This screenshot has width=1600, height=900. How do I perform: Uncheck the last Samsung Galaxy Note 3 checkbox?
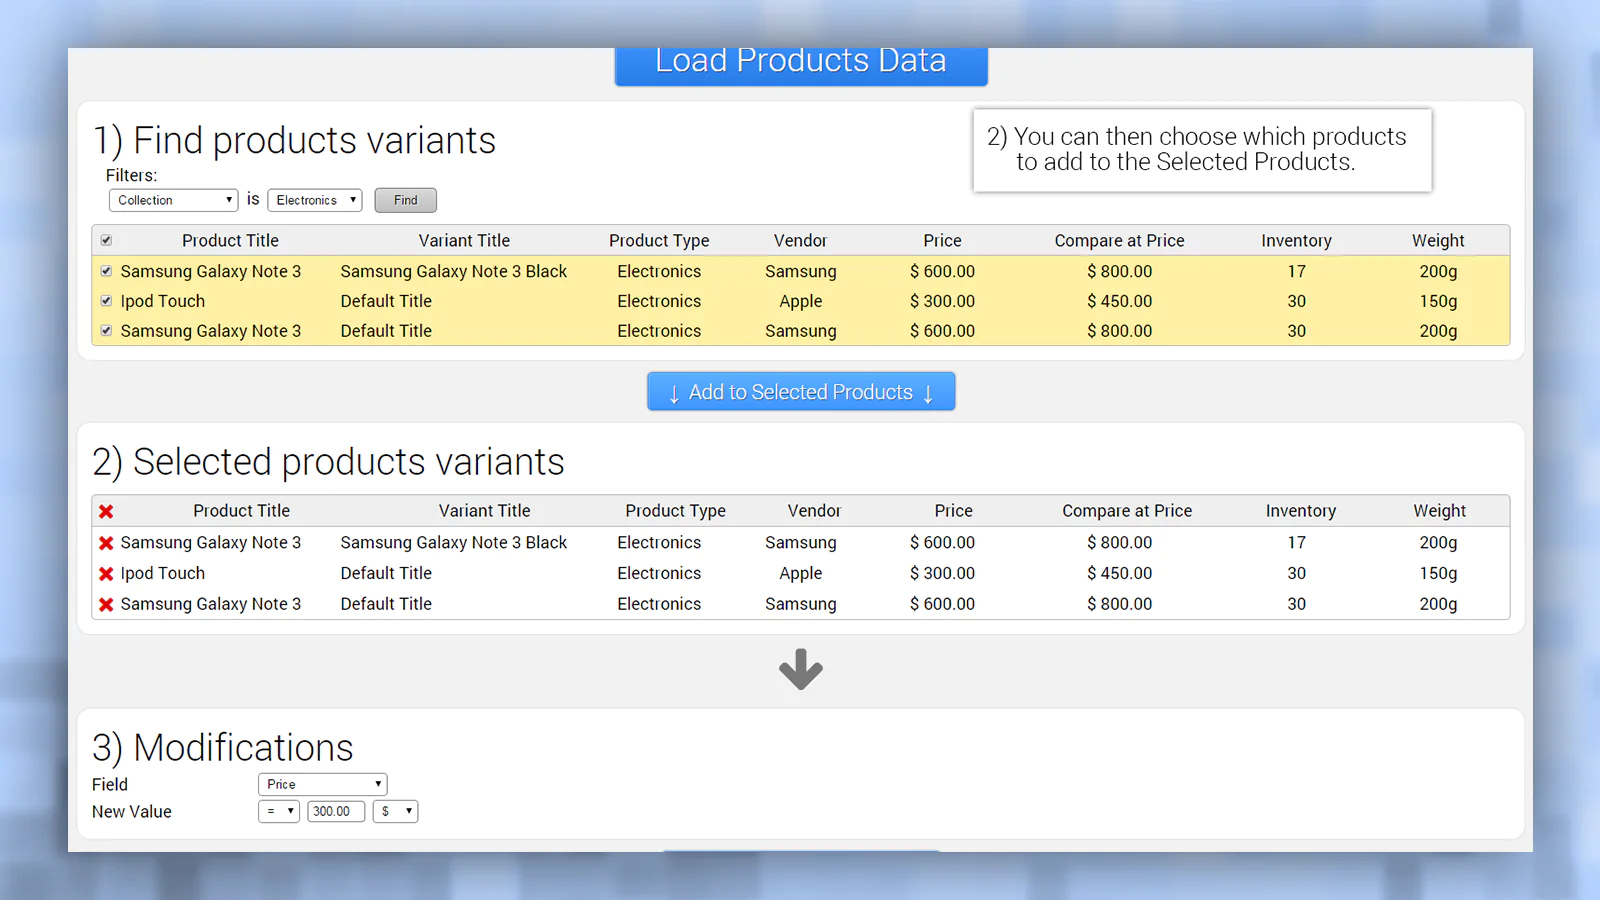106,331
